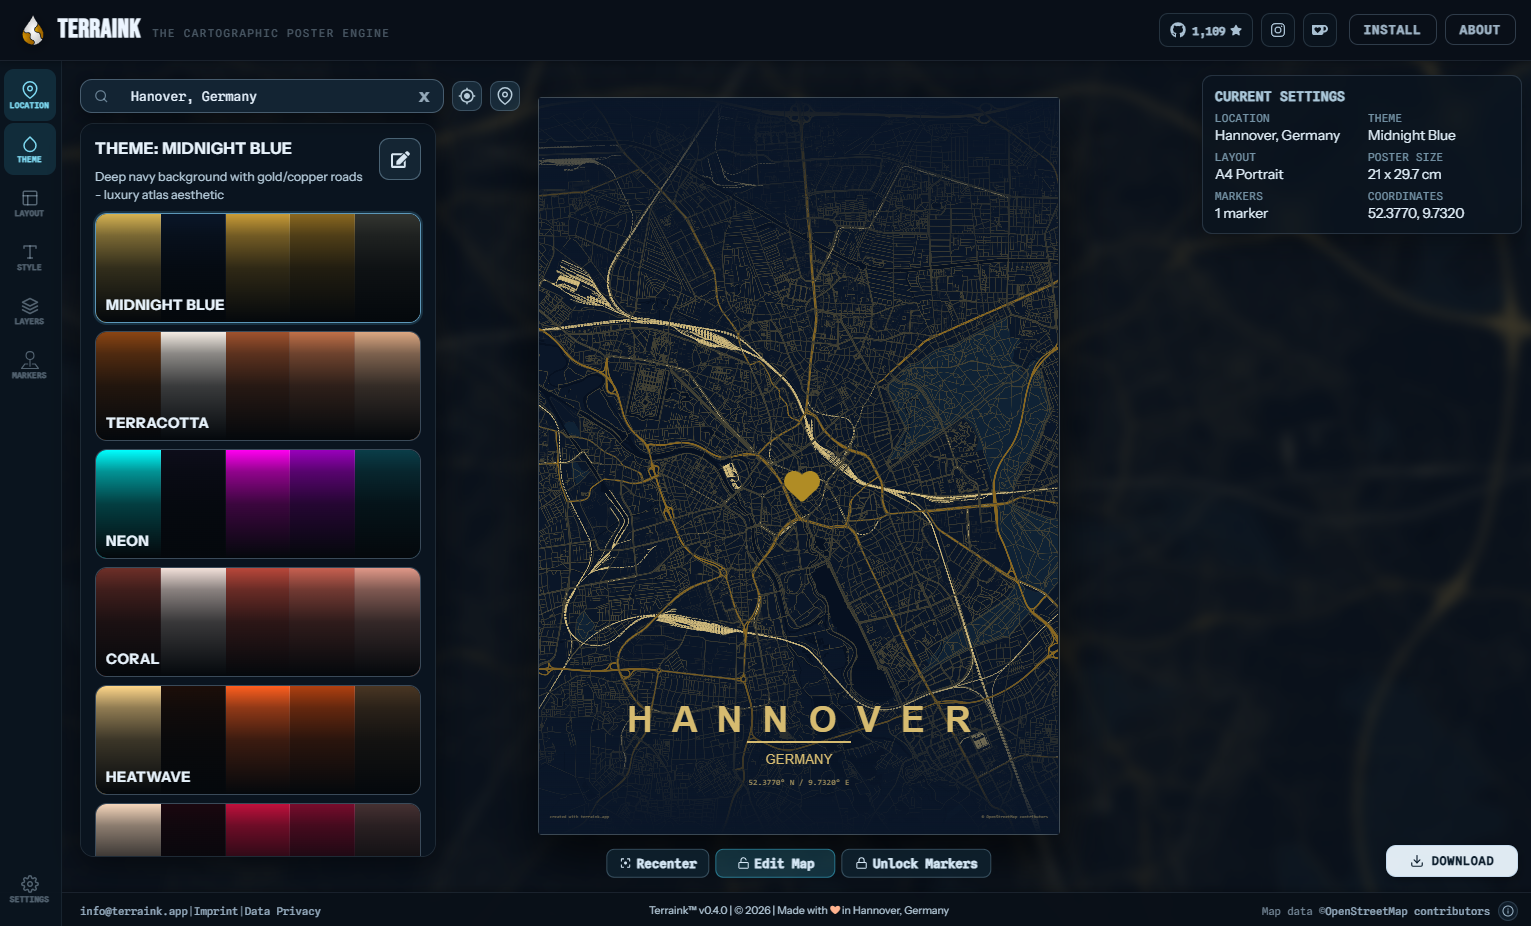Click the GitHub stars badge
This screenshot has height=926, width=1531.
pyautogui.click(x=1205, y=29)
